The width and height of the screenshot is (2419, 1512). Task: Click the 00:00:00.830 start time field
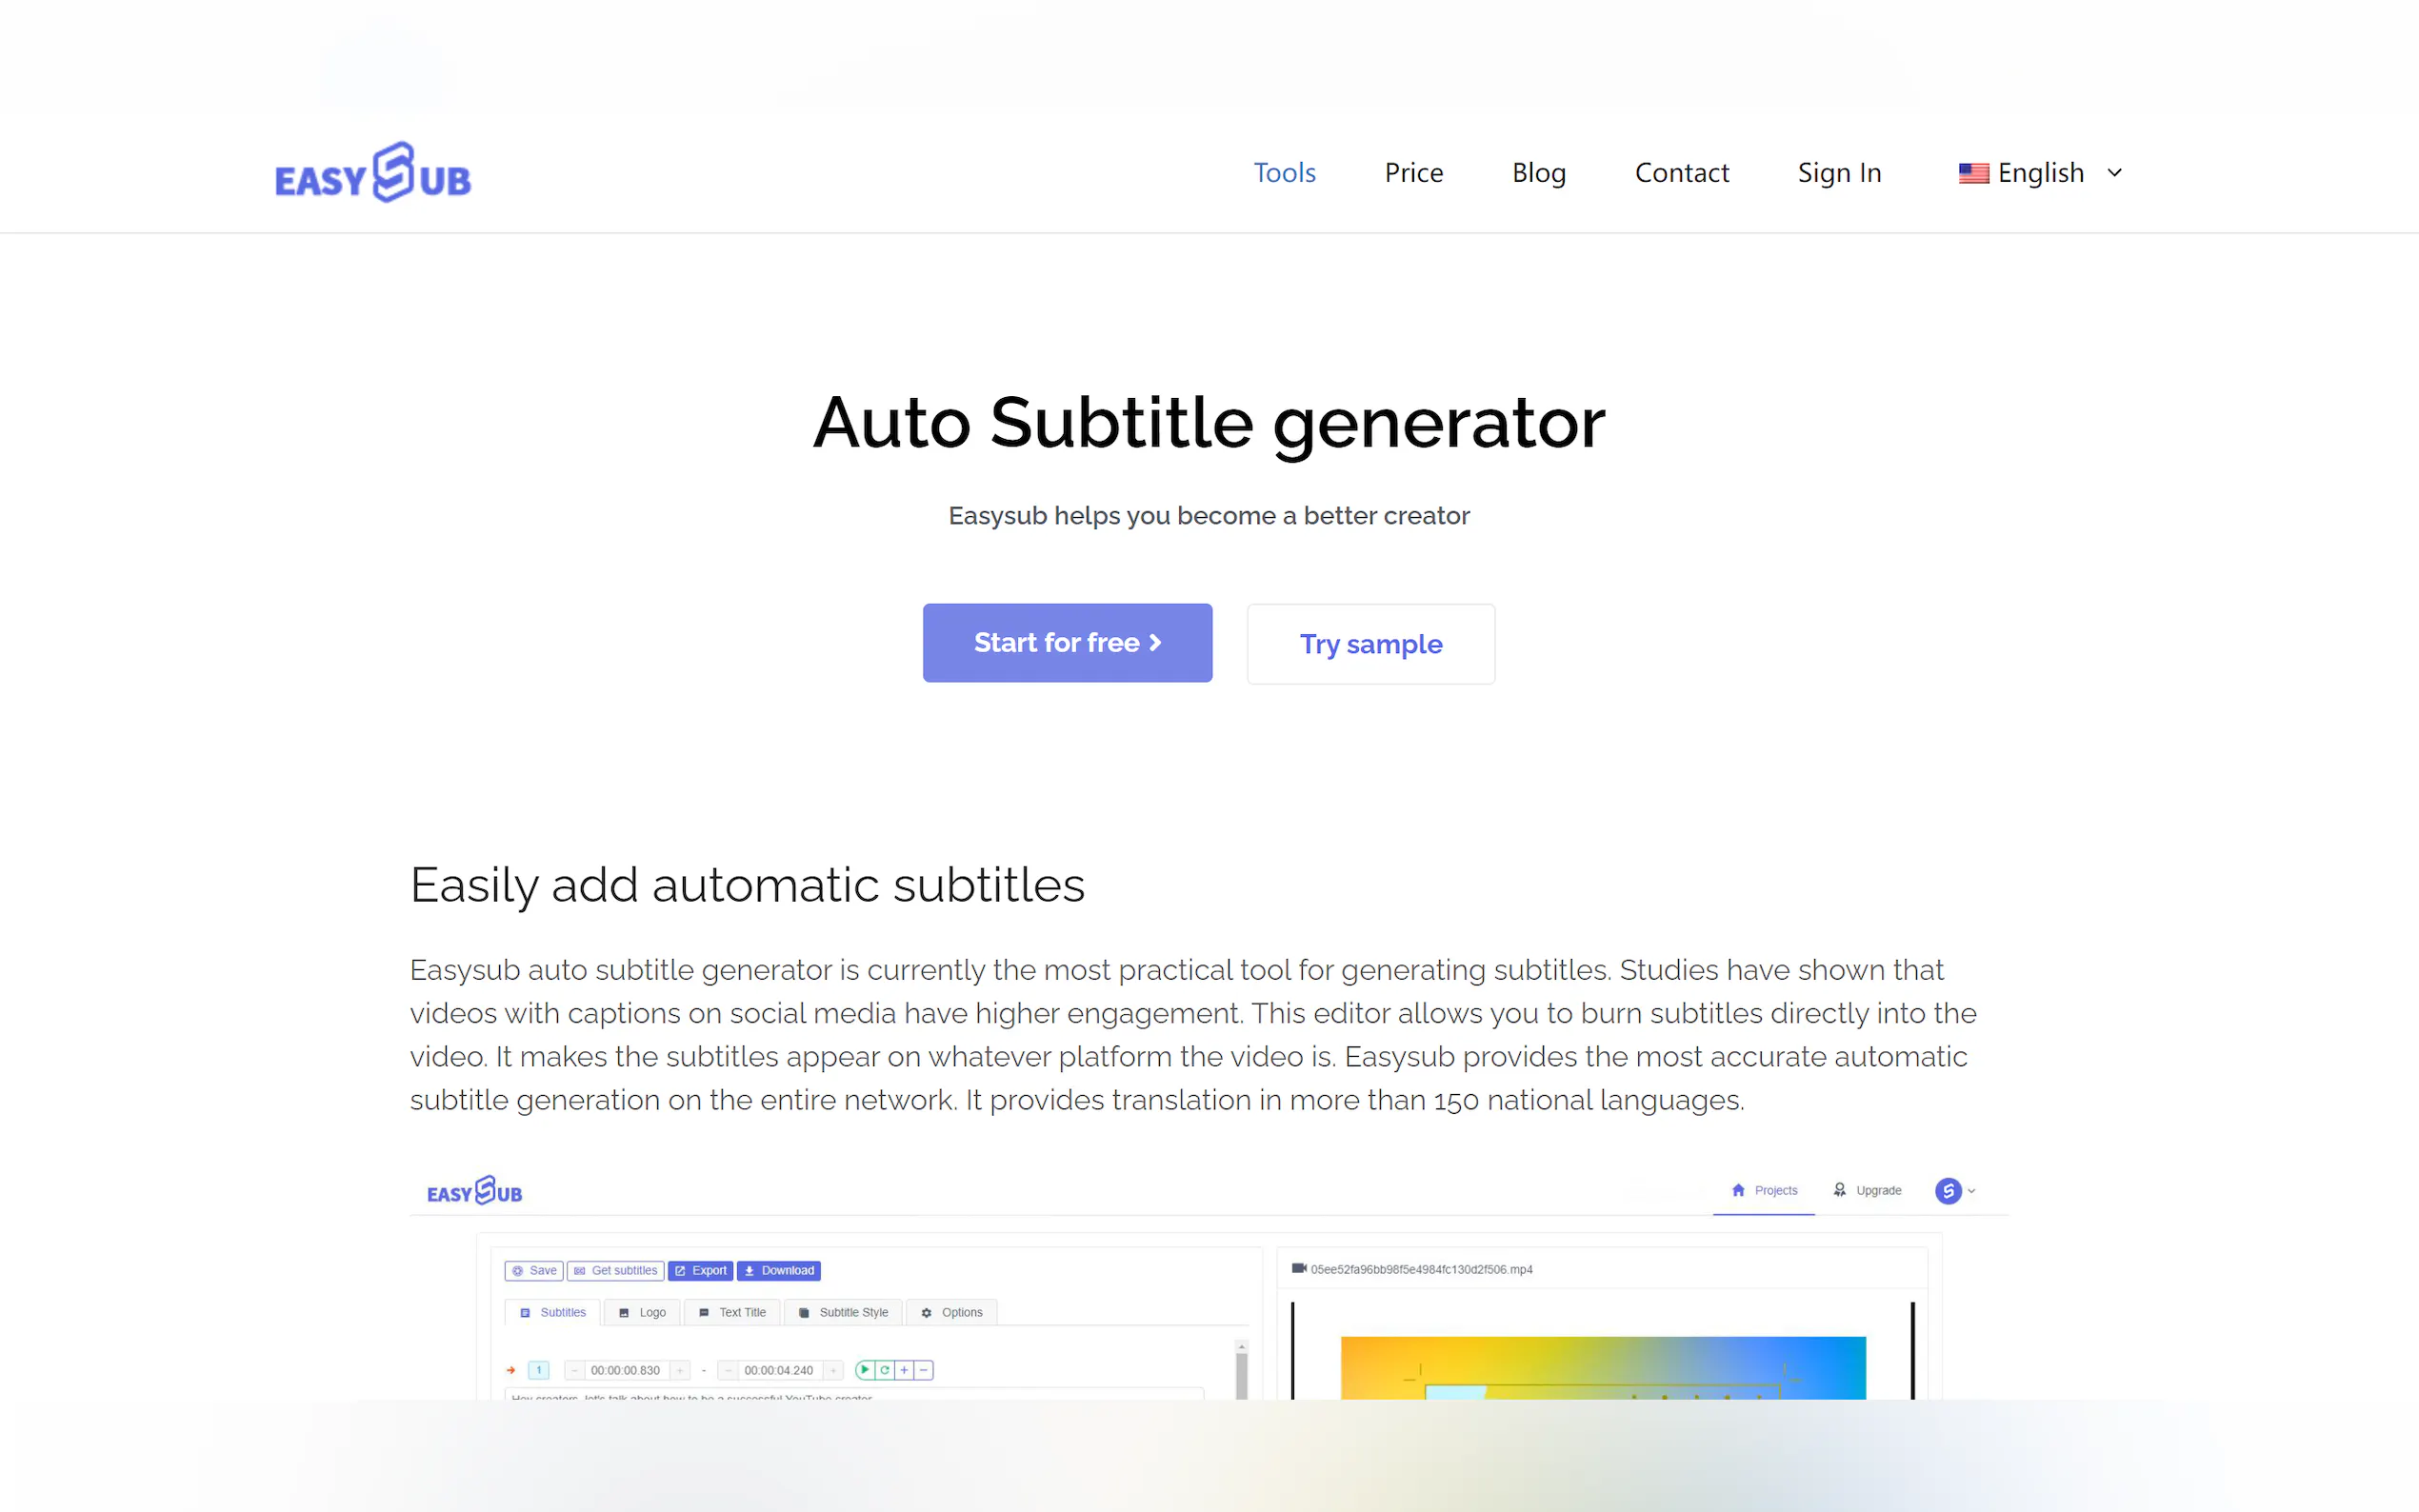point(625,1370)
